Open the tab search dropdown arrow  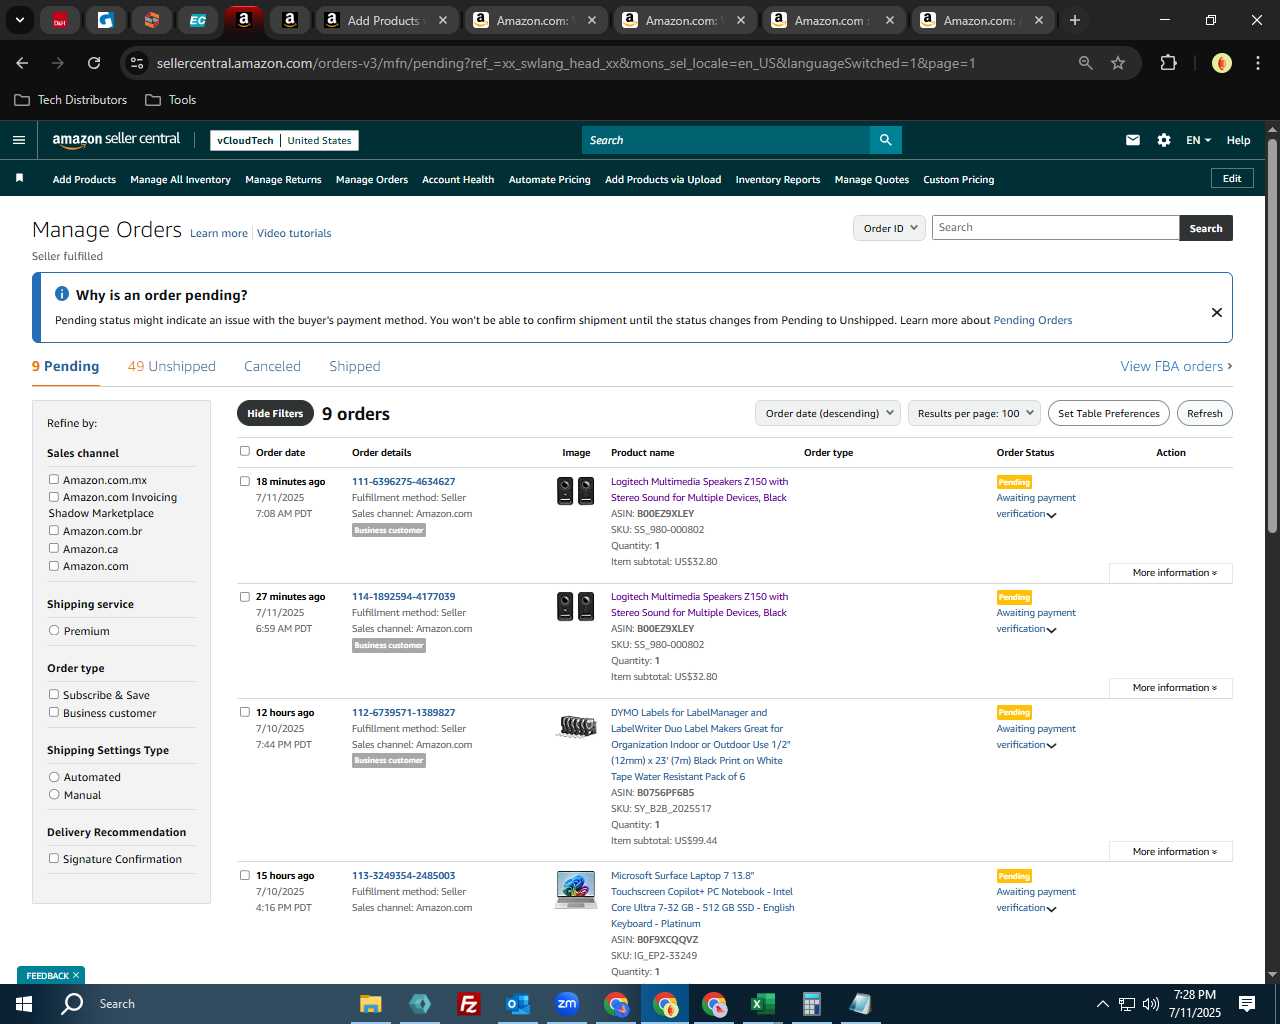(19, 20)
